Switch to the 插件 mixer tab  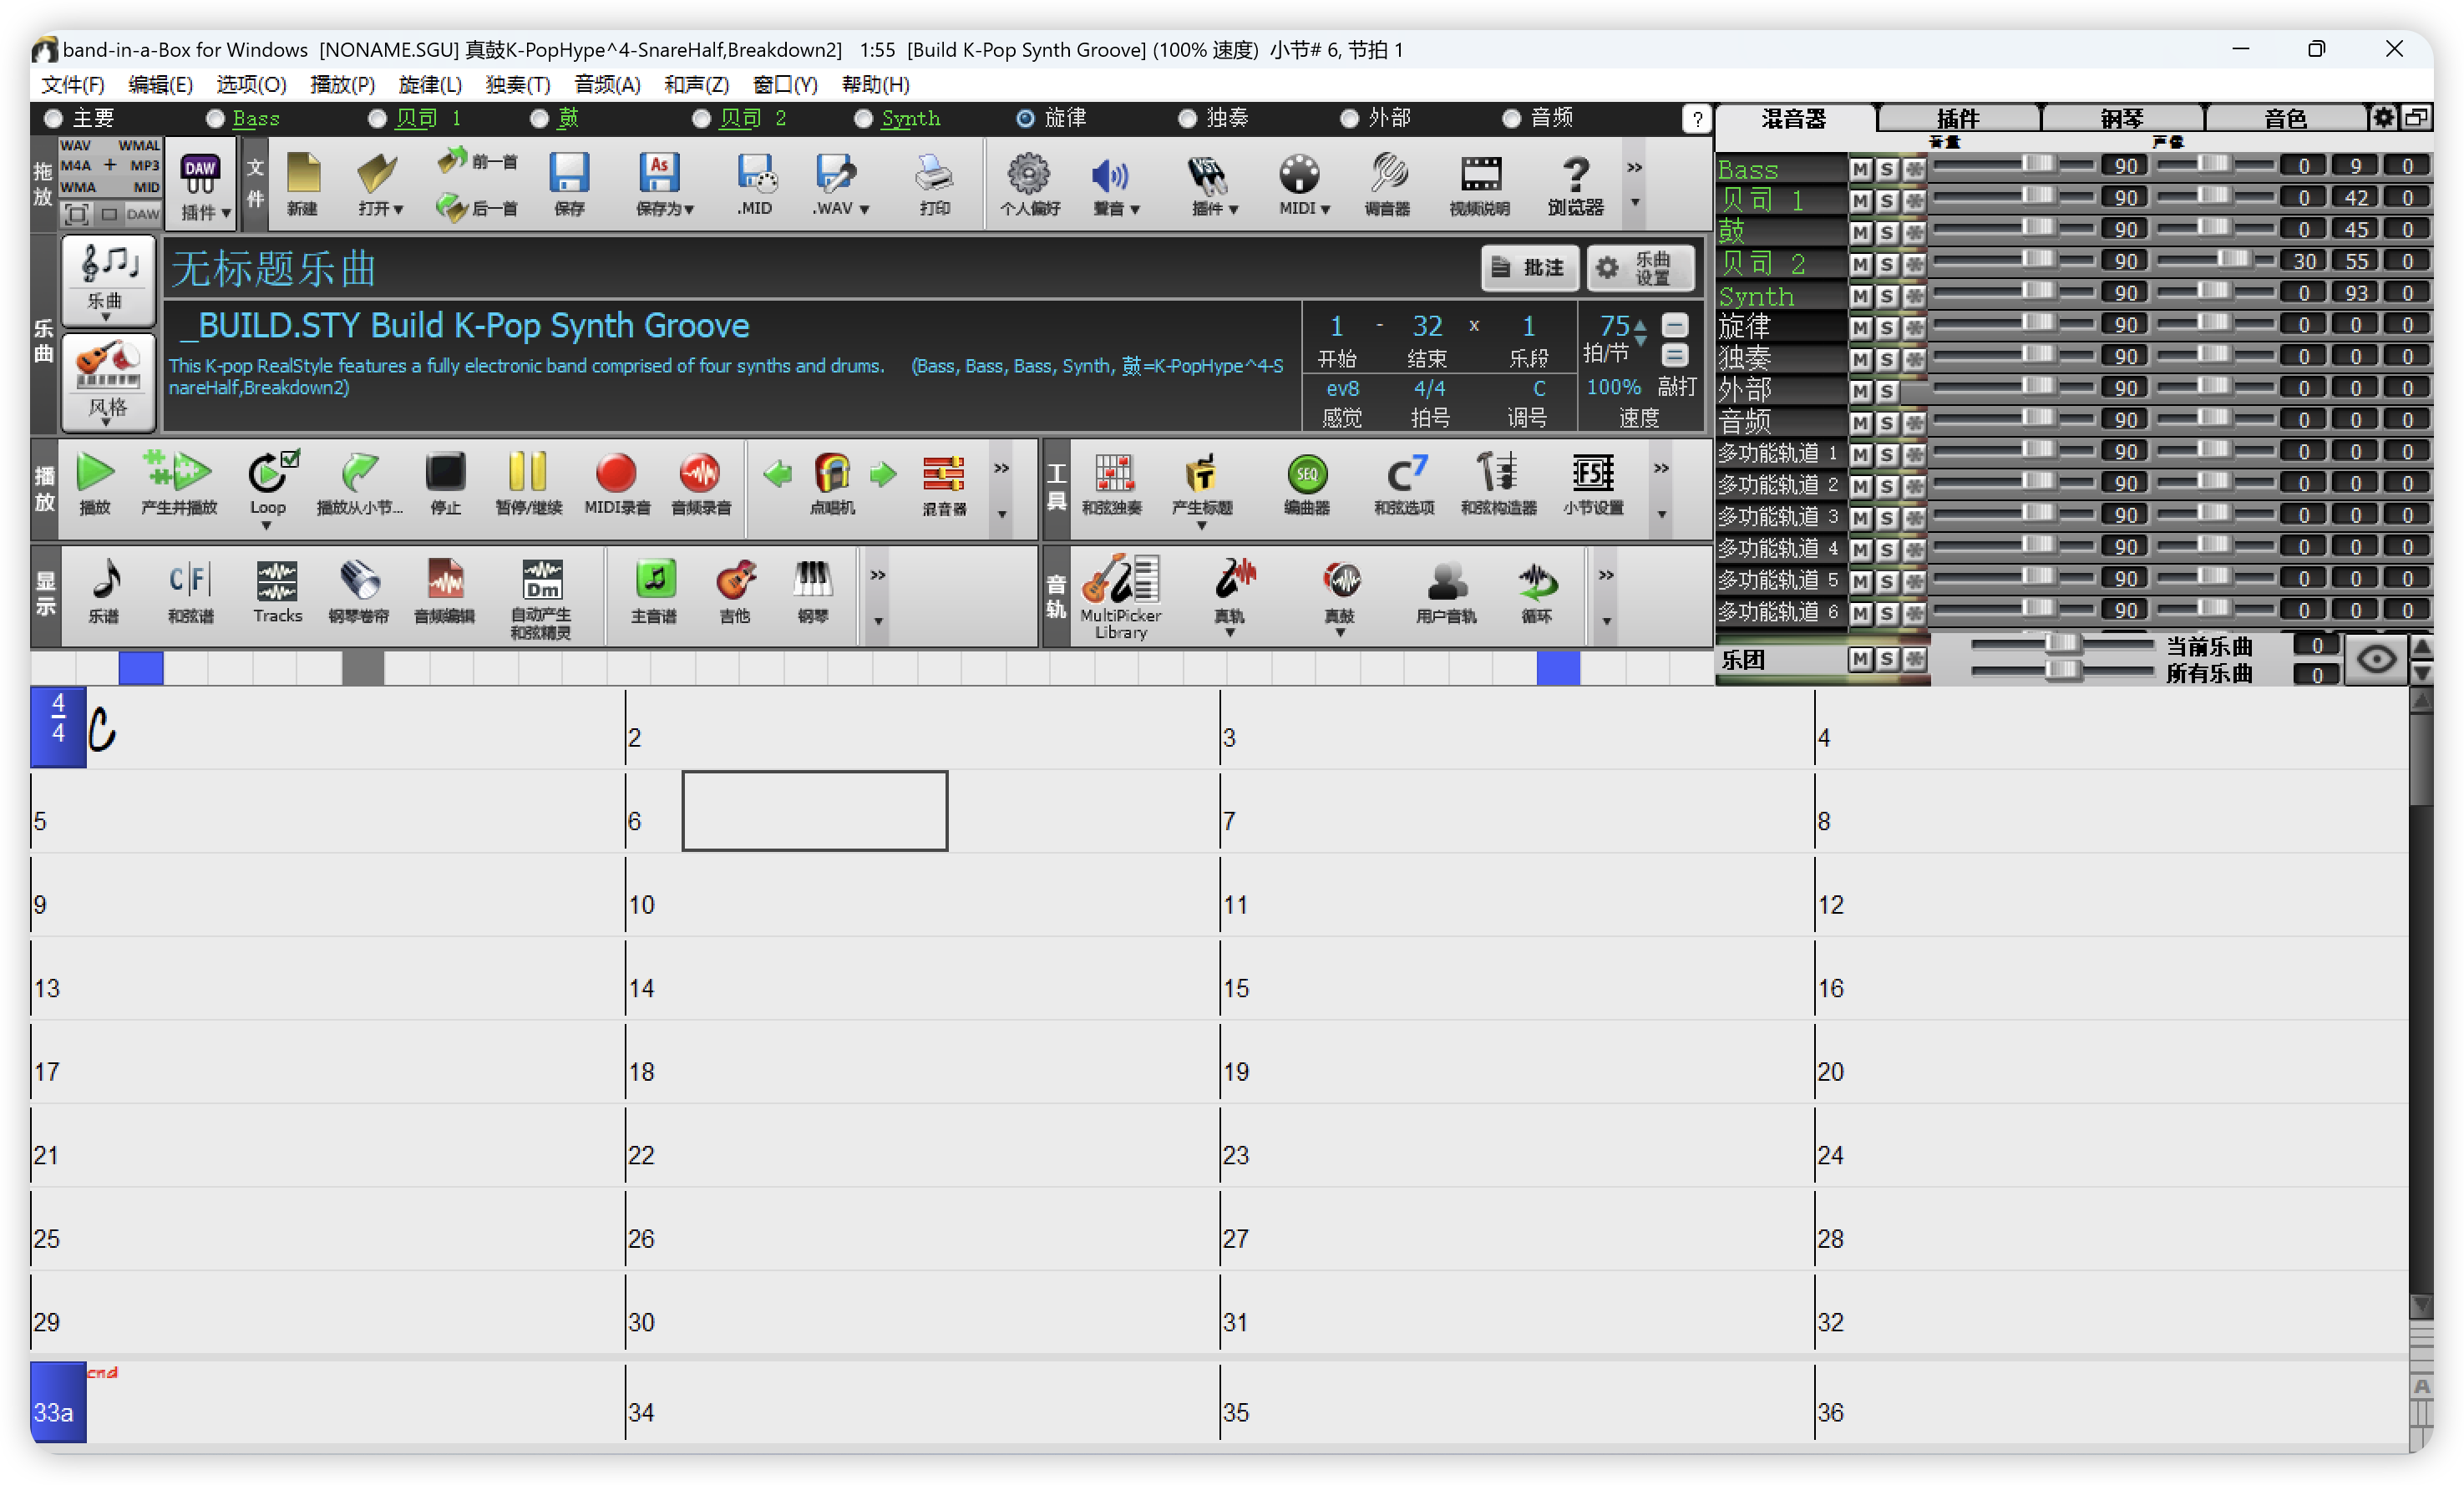[1957, 118]
